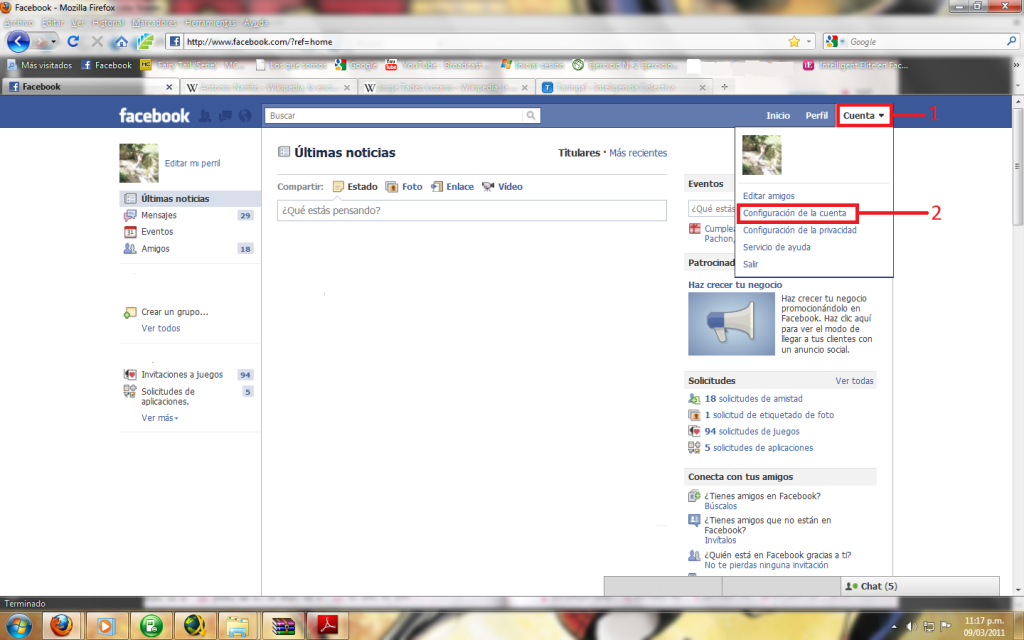Open Más visitados bookmark

click(40, 65)
